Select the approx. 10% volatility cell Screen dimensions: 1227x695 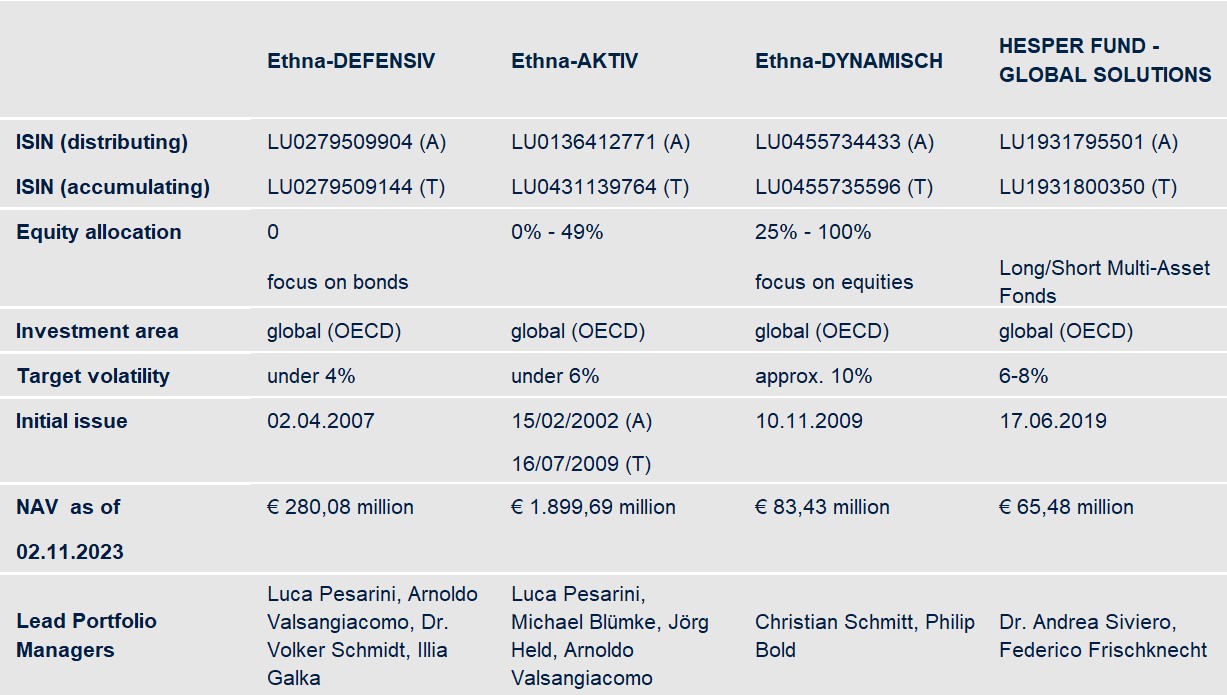pos(813,376)
